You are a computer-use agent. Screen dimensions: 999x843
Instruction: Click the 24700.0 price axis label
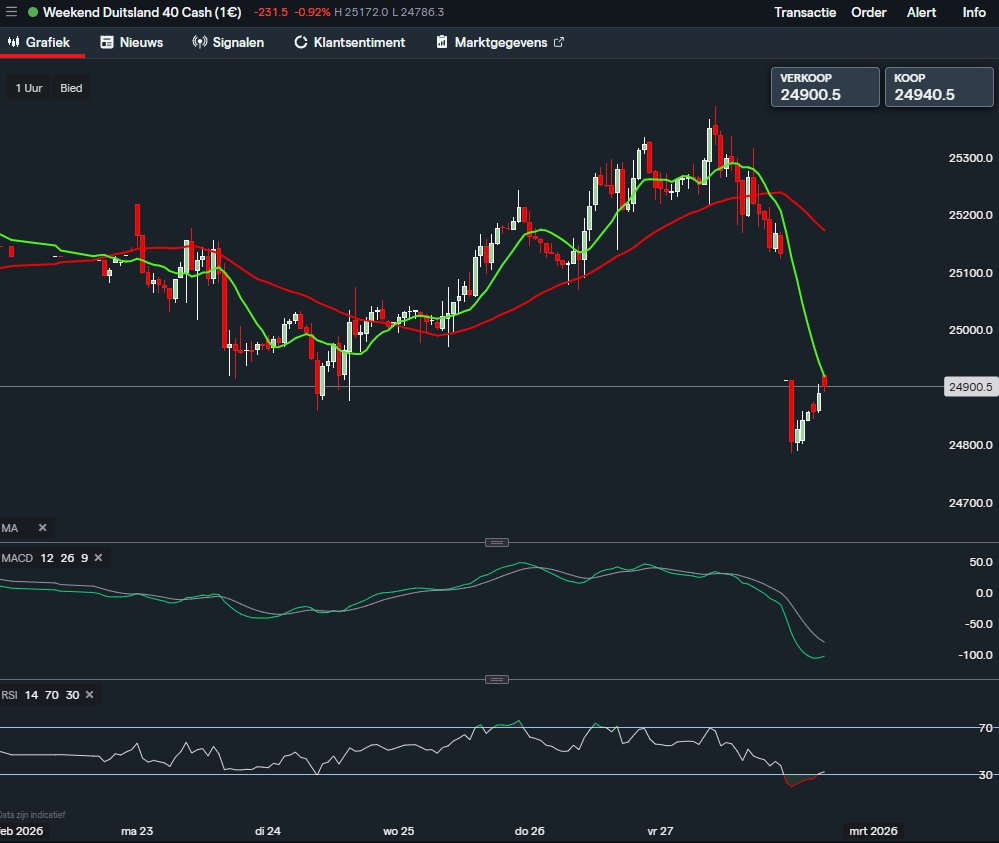pyautogui.click(x=970, y=503)
